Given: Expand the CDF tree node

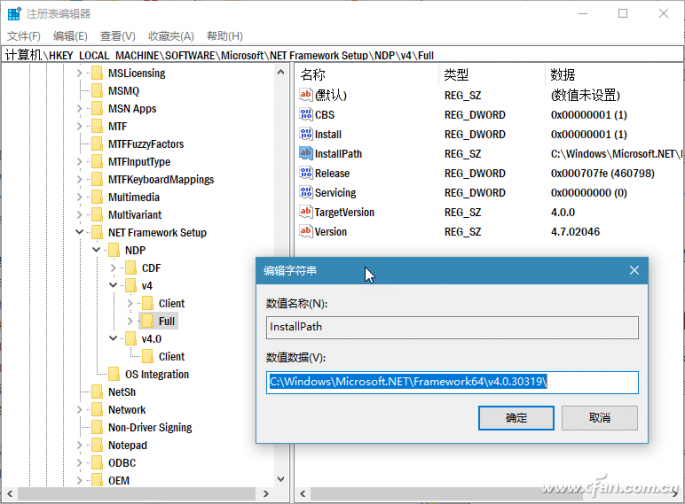Looking at the screenshot, I should point(114,268).
